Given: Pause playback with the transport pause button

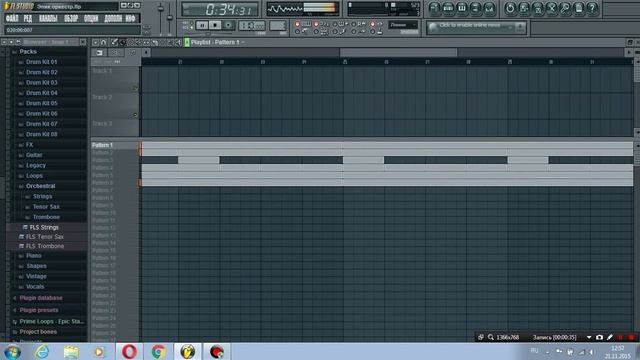Looking at the screenshot, I should coord(202,25).
